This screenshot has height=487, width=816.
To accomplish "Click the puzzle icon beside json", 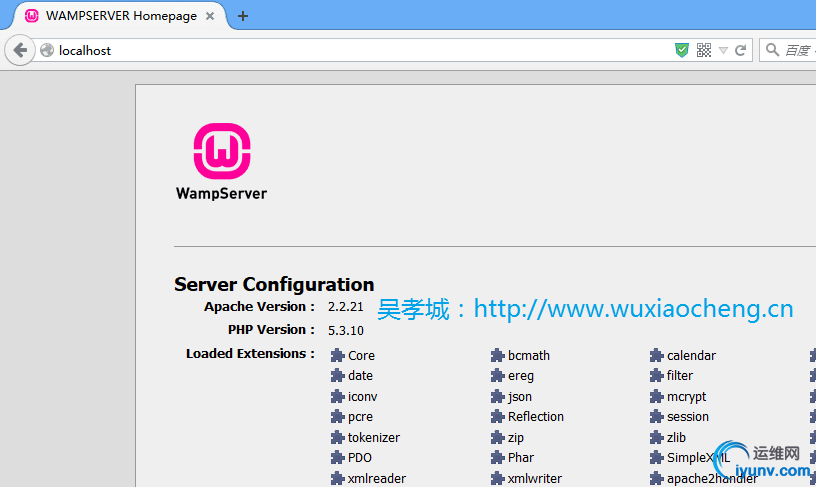I will pos(498,396).
